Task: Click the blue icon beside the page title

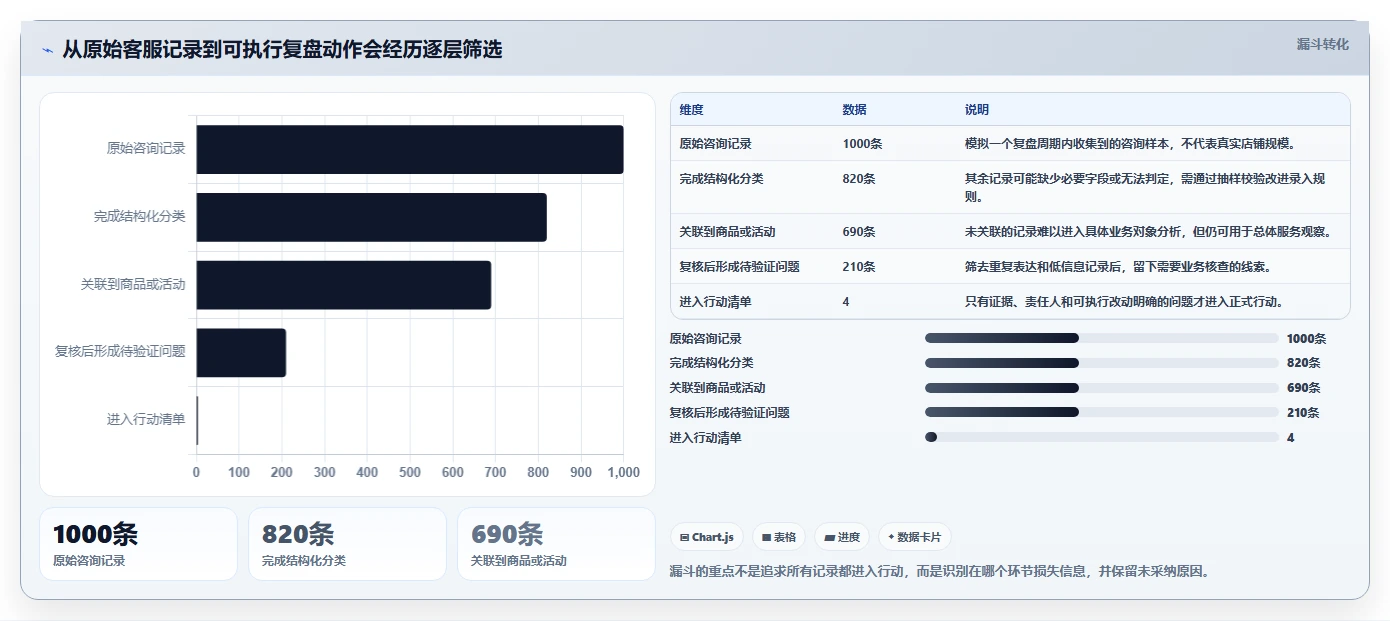Action: click(x=47, y=50)
